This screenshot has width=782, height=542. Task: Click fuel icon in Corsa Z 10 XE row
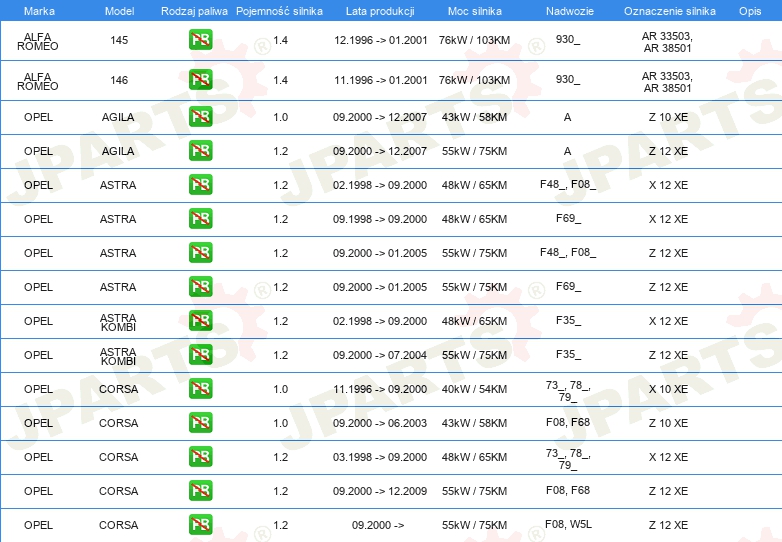200,423
